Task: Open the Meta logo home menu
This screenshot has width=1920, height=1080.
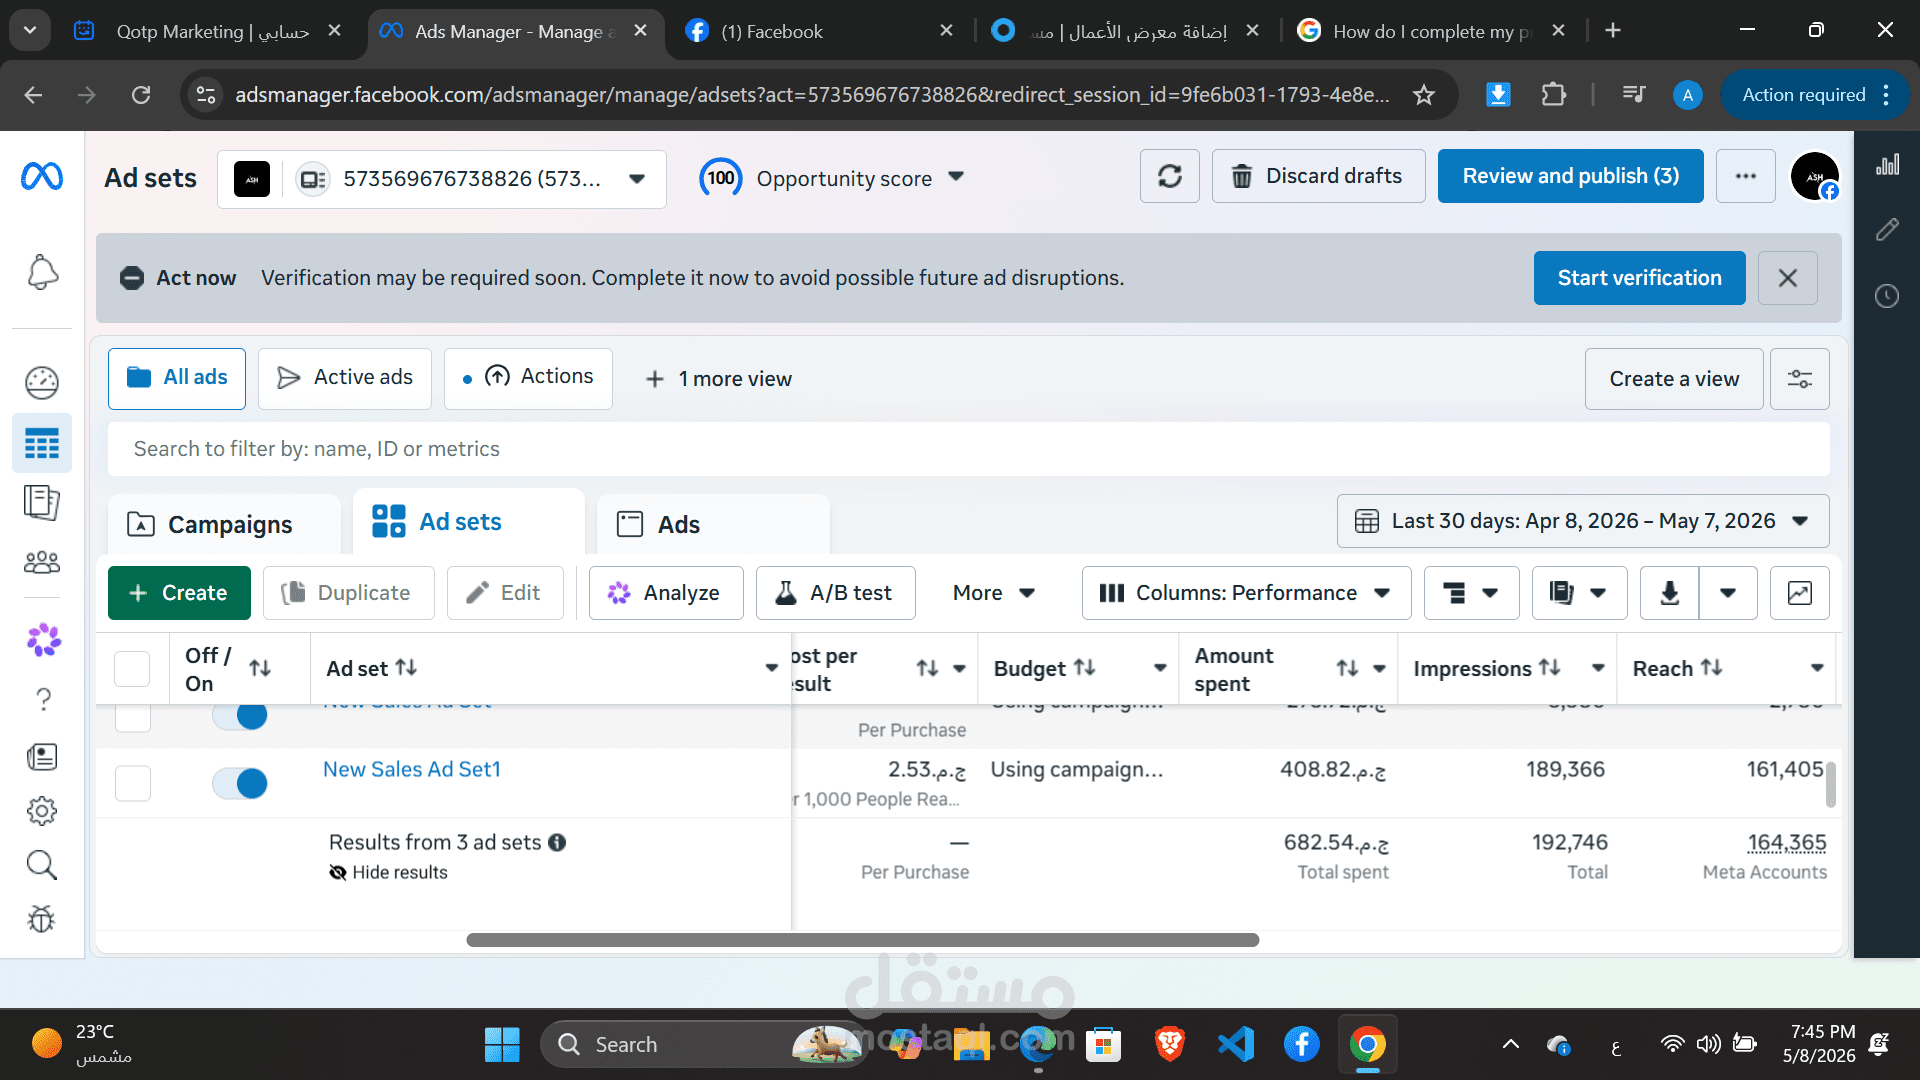Action: pyautogui.click(x=42, y=177)
